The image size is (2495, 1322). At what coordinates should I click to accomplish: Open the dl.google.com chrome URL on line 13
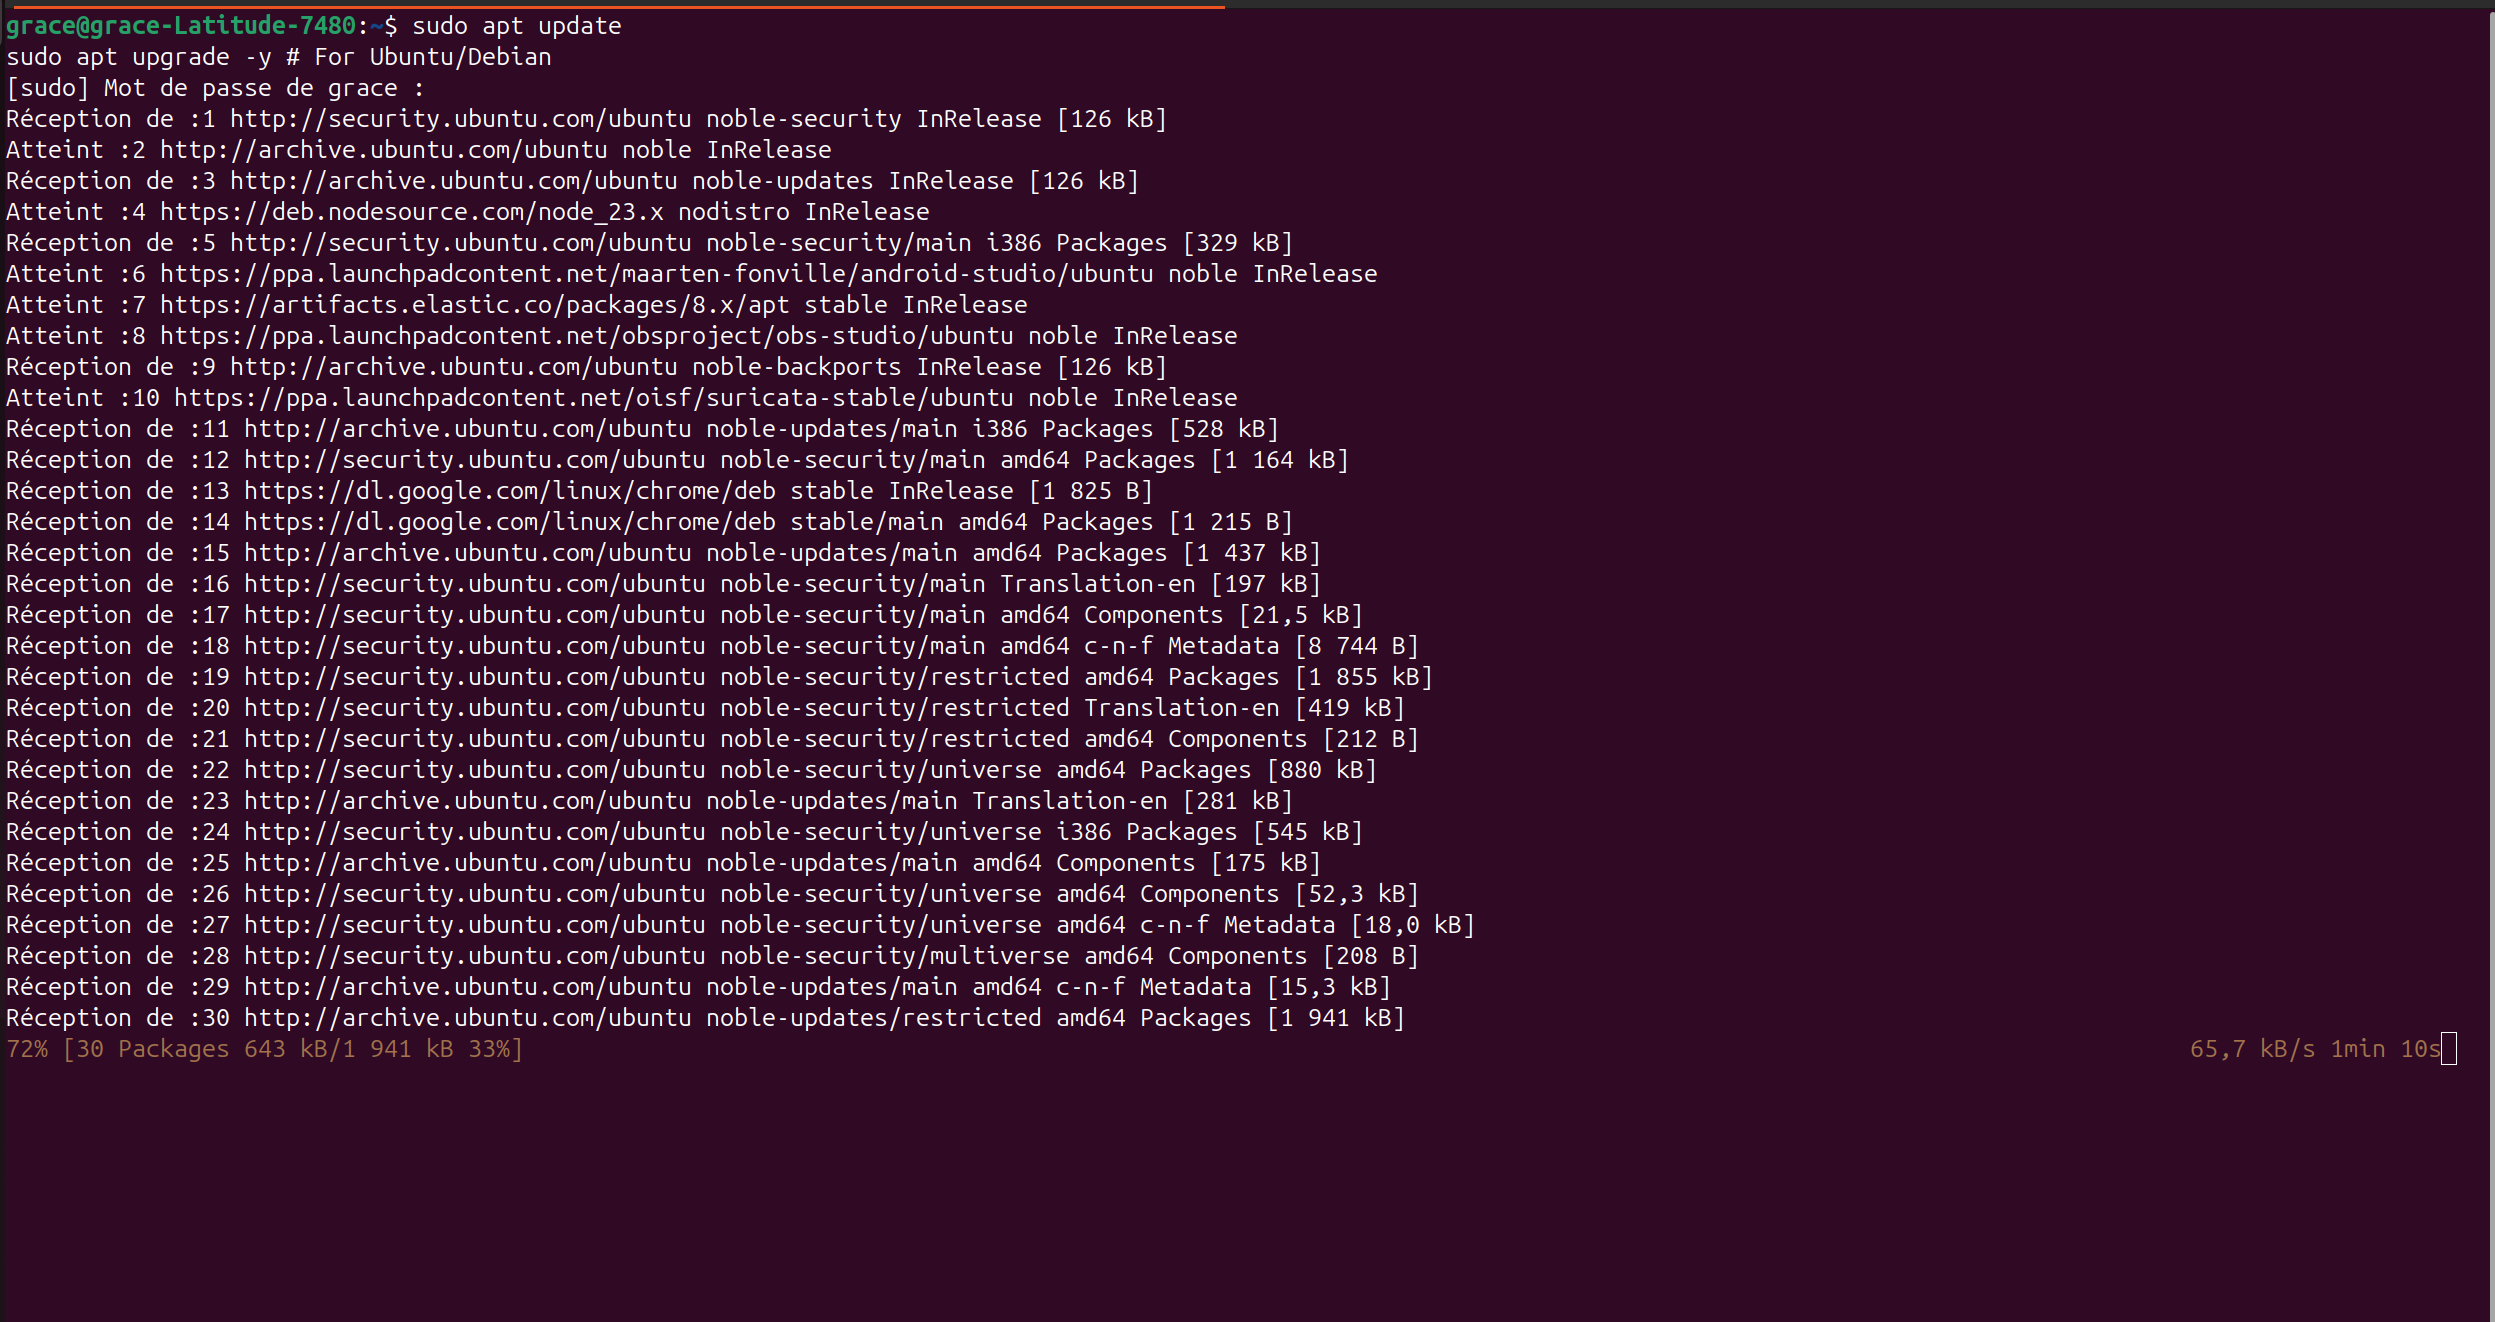point(509,491)
